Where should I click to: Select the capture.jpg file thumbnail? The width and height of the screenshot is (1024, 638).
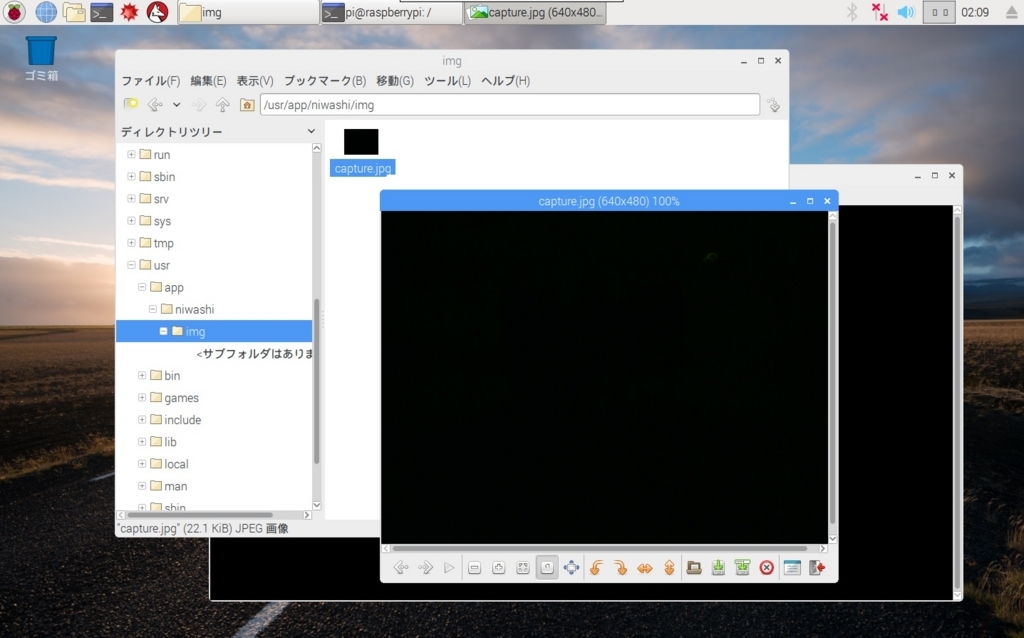click(x=361, y=142)
